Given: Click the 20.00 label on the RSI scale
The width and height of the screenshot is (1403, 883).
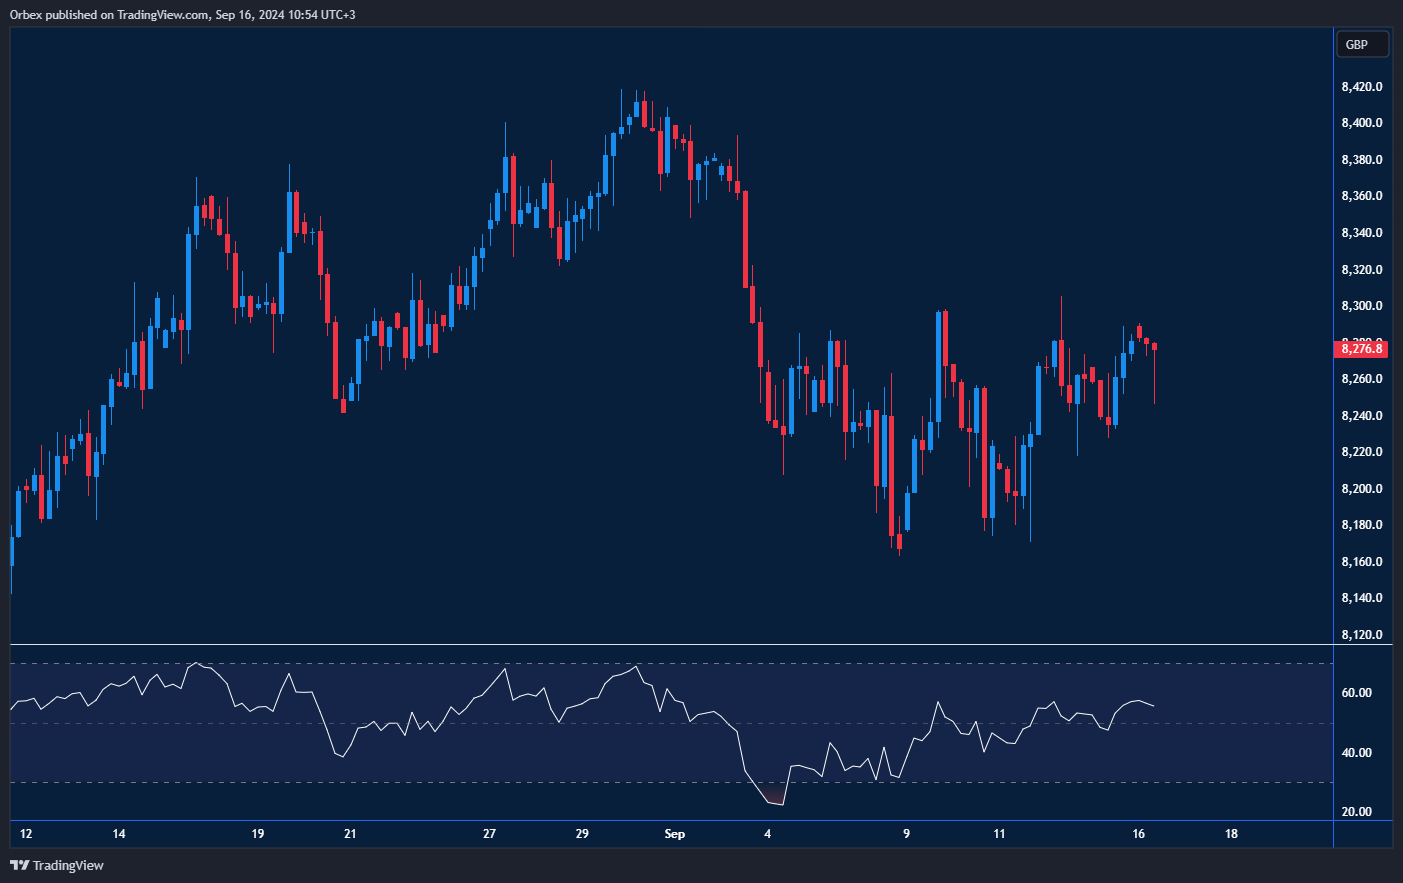Looking at the screenshot, I should [1356, 812].
